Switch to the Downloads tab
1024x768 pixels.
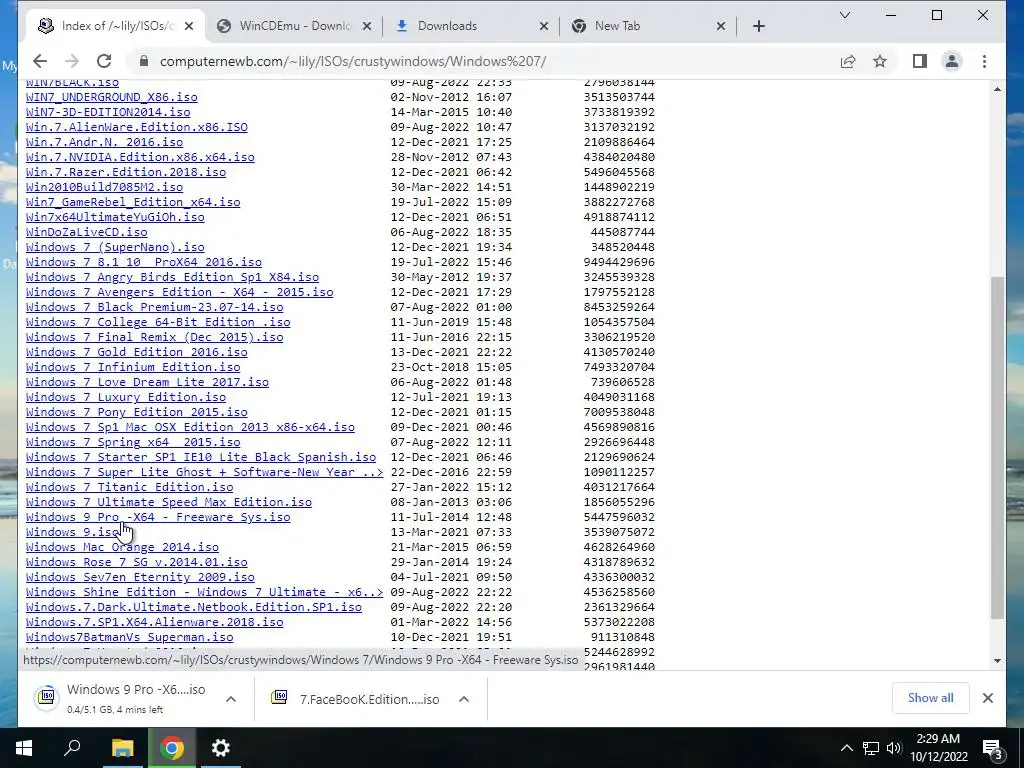(x=472, y=26)
